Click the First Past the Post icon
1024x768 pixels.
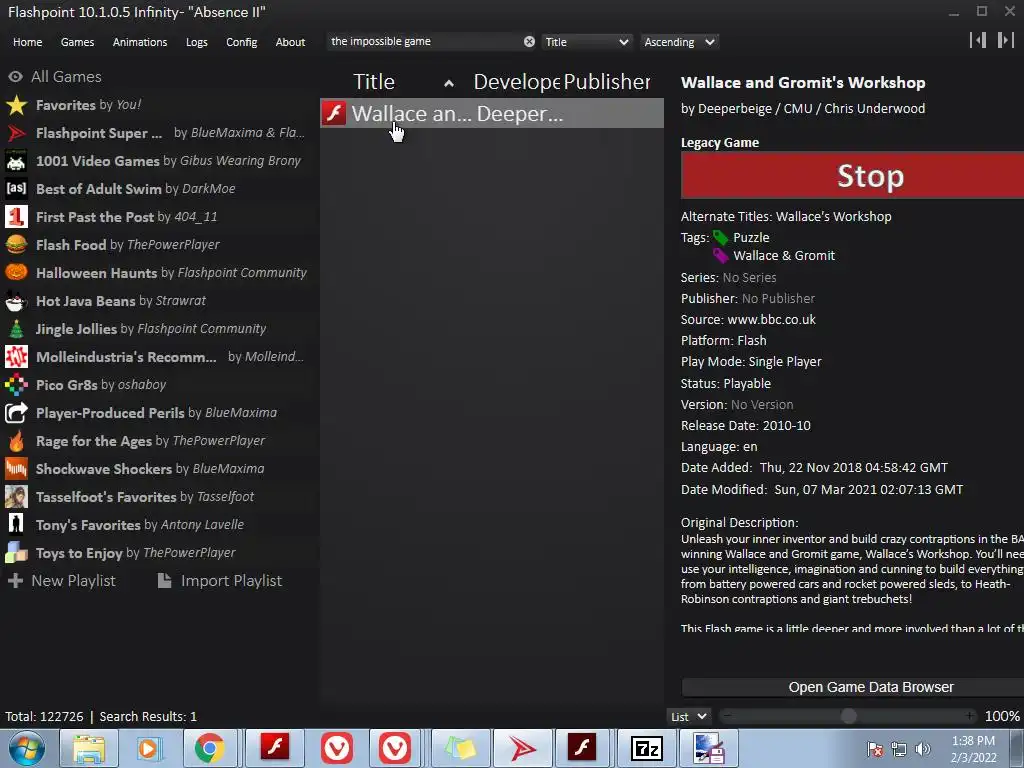16,217
